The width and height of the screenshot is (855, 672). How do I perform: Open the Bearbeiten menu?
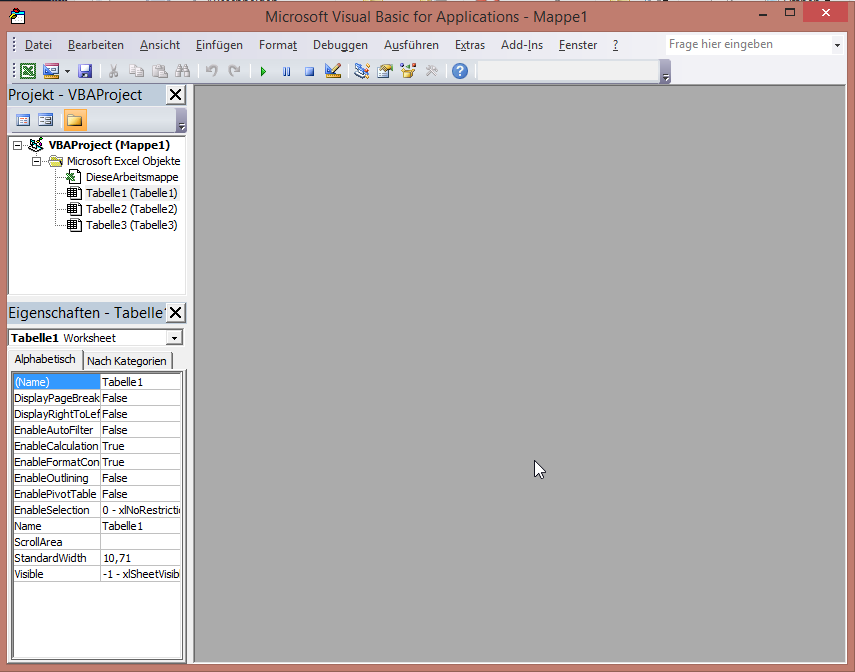tap(96, 45)
